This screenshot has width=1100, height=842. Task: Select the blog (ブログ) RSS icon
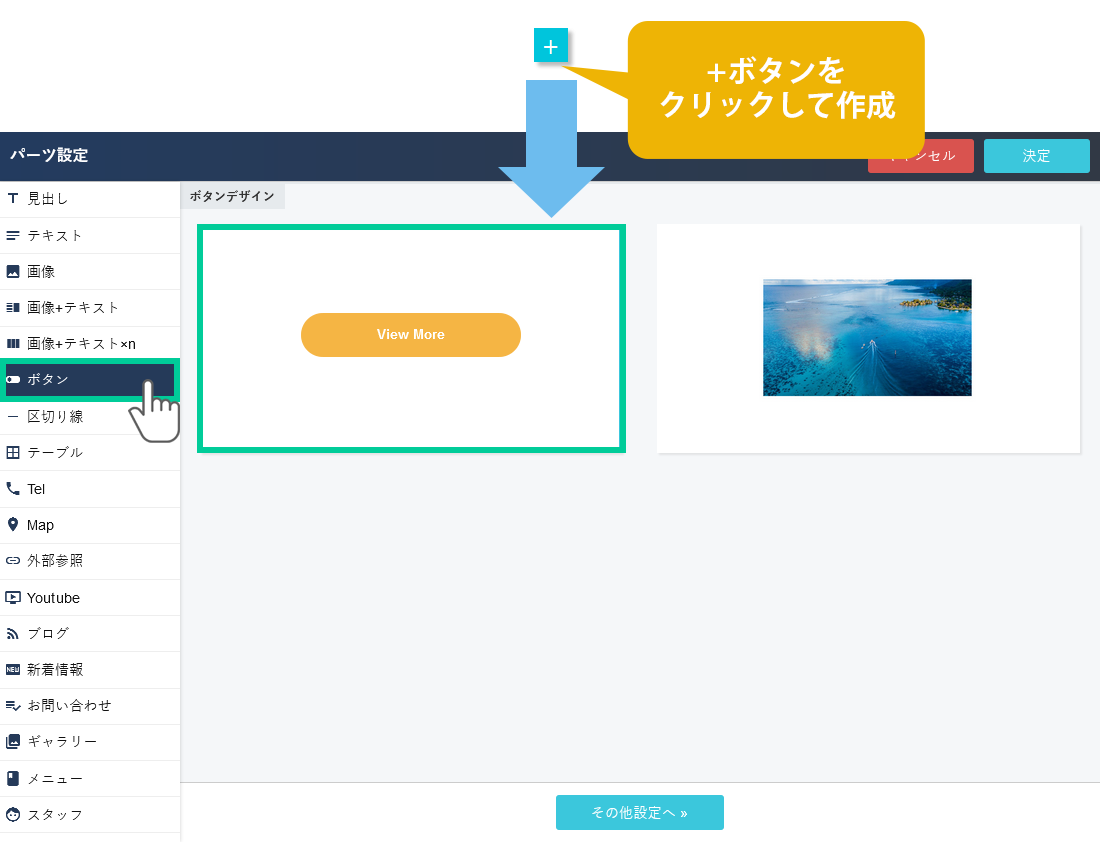coord(13,633)
